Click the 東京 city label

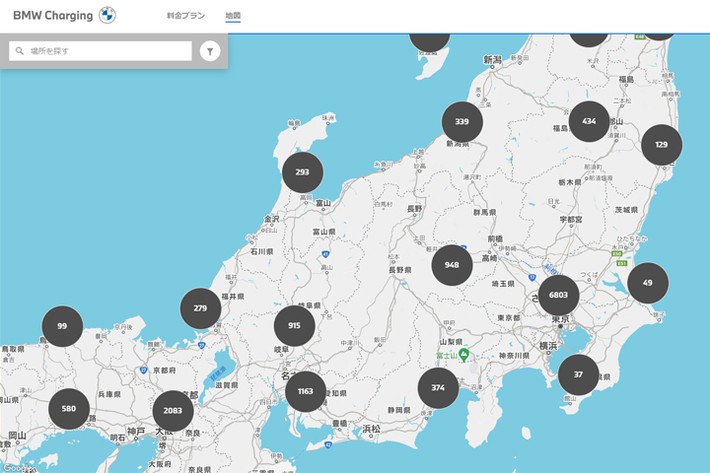pos(560,319)
